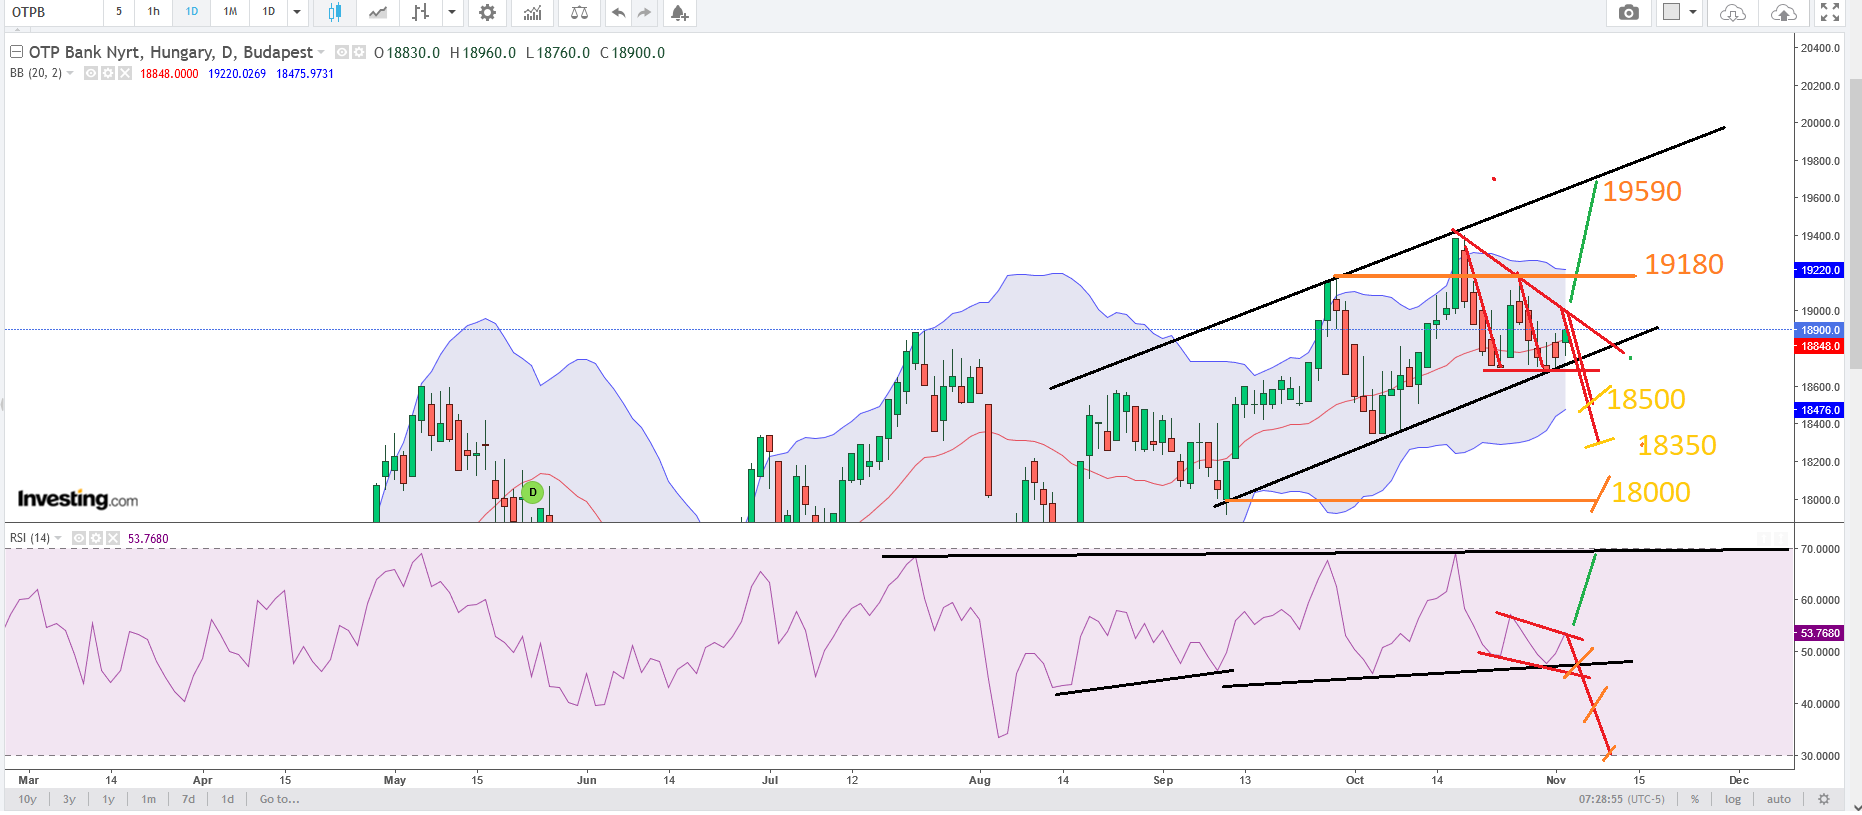Load chart from cloud download icon
The width and height of the screenshot is (1862, 815).
(x=1733, y=12)
